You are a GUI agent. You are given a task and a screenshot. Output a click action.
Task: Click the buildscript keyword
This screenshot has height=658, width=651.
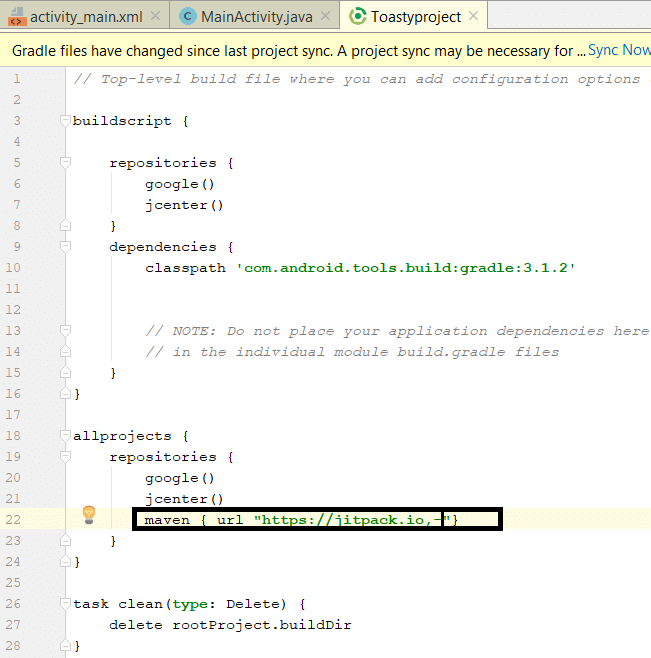[x=122, y=121]
